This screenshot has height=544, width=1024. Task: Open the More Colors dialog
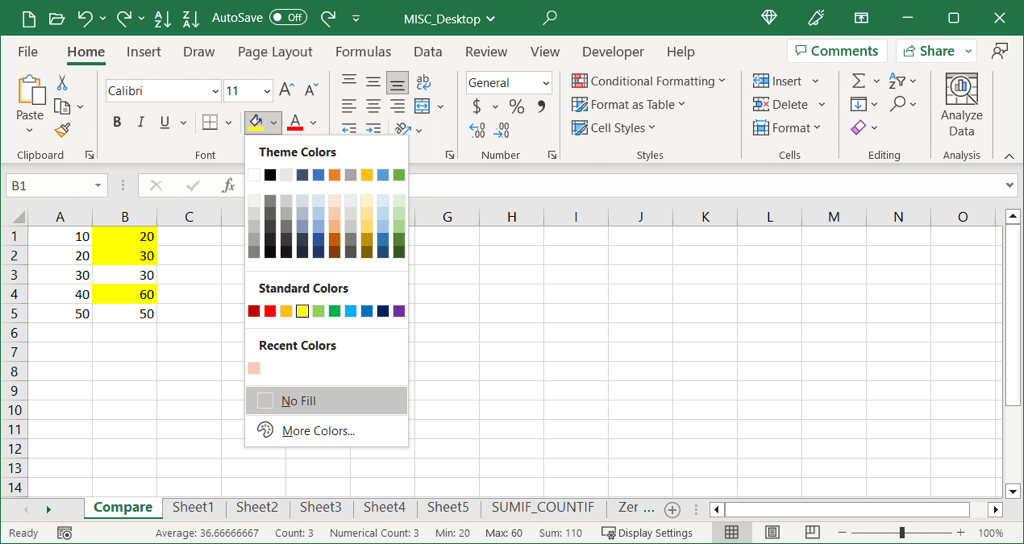click(x=318, y=431)
